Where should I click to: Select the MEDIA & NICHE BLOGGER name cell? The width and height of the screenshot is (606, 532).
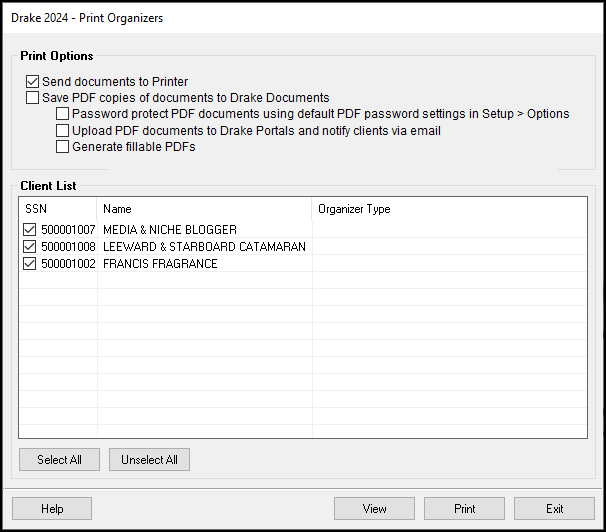[170, 229]
